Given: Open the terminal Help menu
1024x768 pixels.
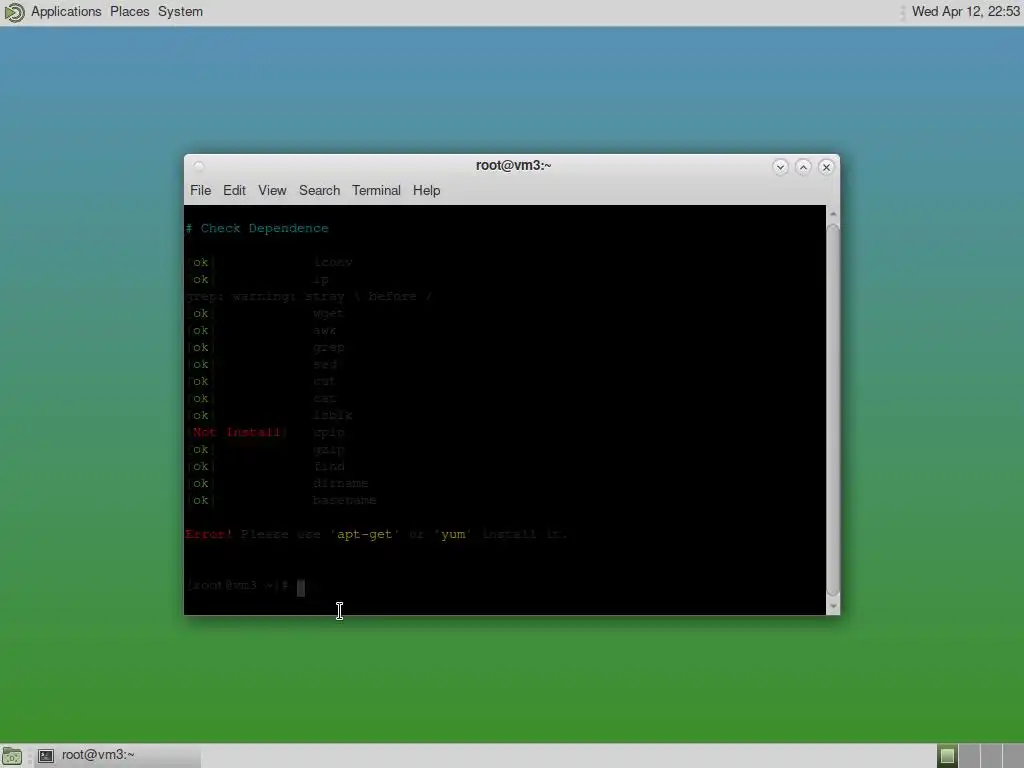Looking at the screenshot, I should coord(426,190).
